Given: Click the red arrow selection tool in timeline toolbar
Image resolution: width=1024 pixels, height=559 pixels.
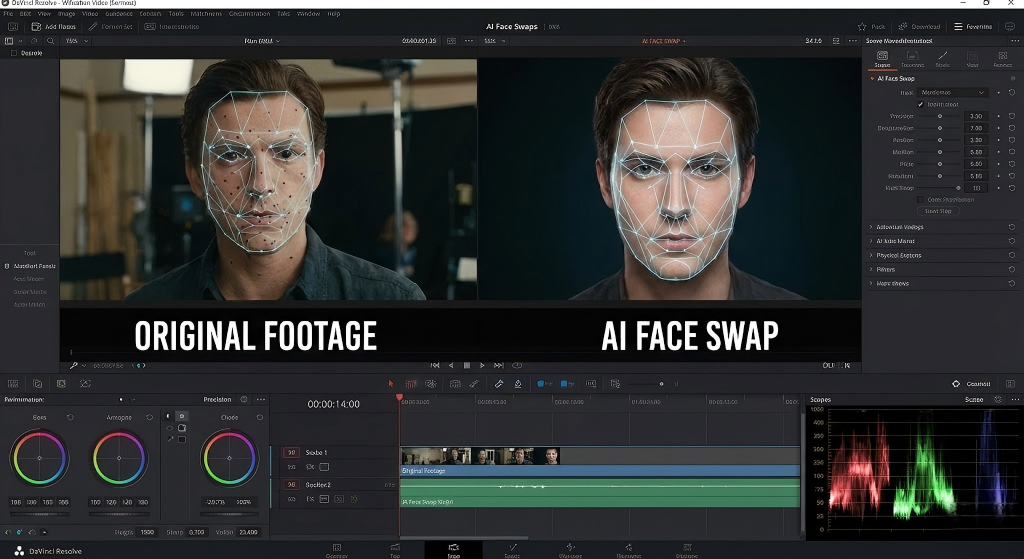Looking at the screenshot, I should [x=391, y=383].
